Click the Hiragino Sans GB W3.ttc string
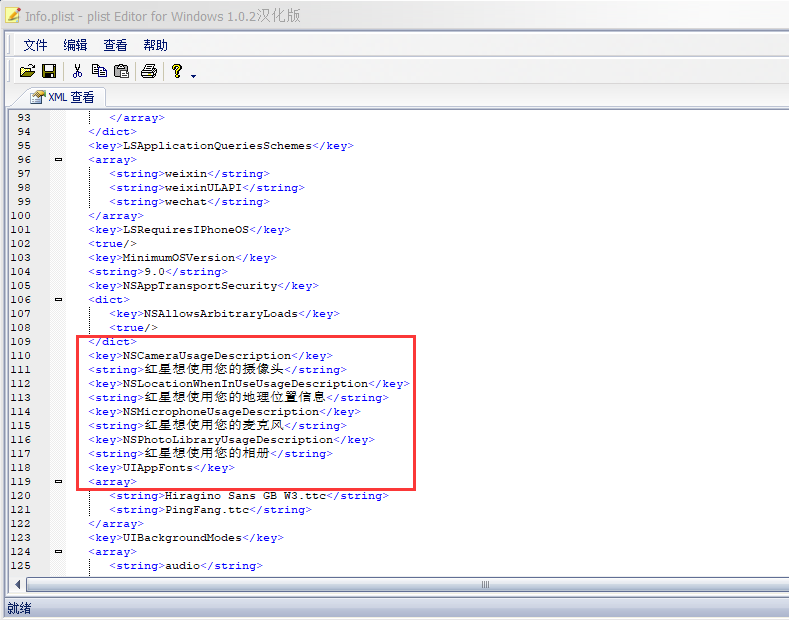The image size is (789, 620). pos(246,496)
